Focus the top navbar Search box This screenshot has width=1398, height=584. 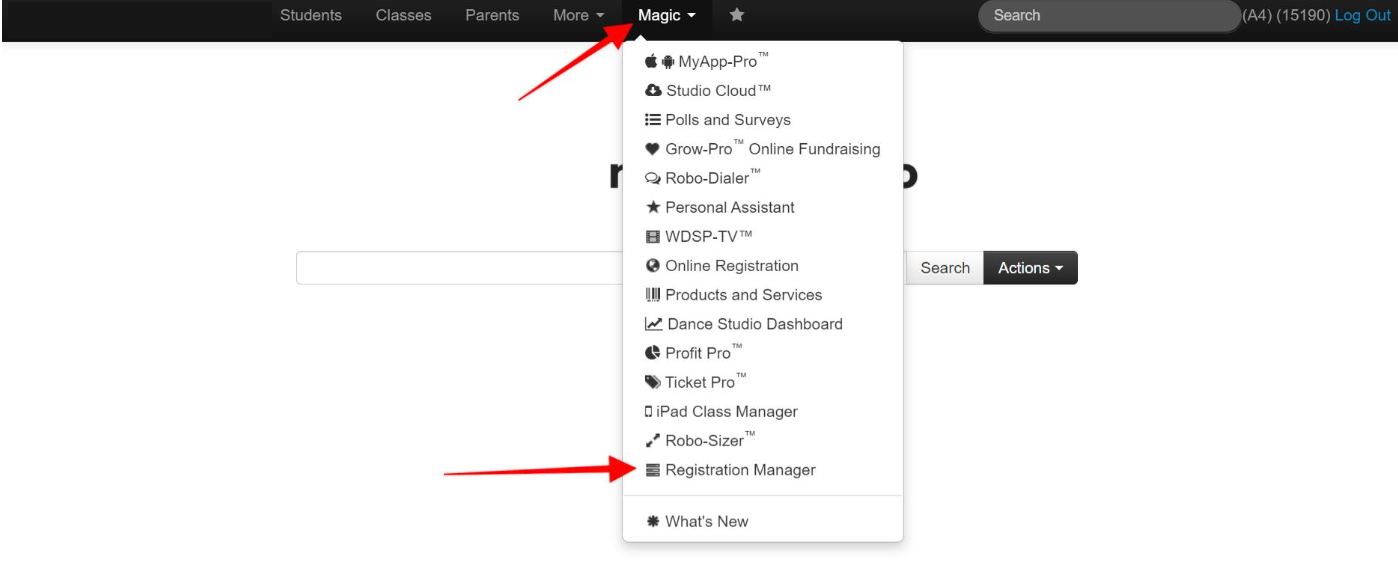[x=1108, y=16]
